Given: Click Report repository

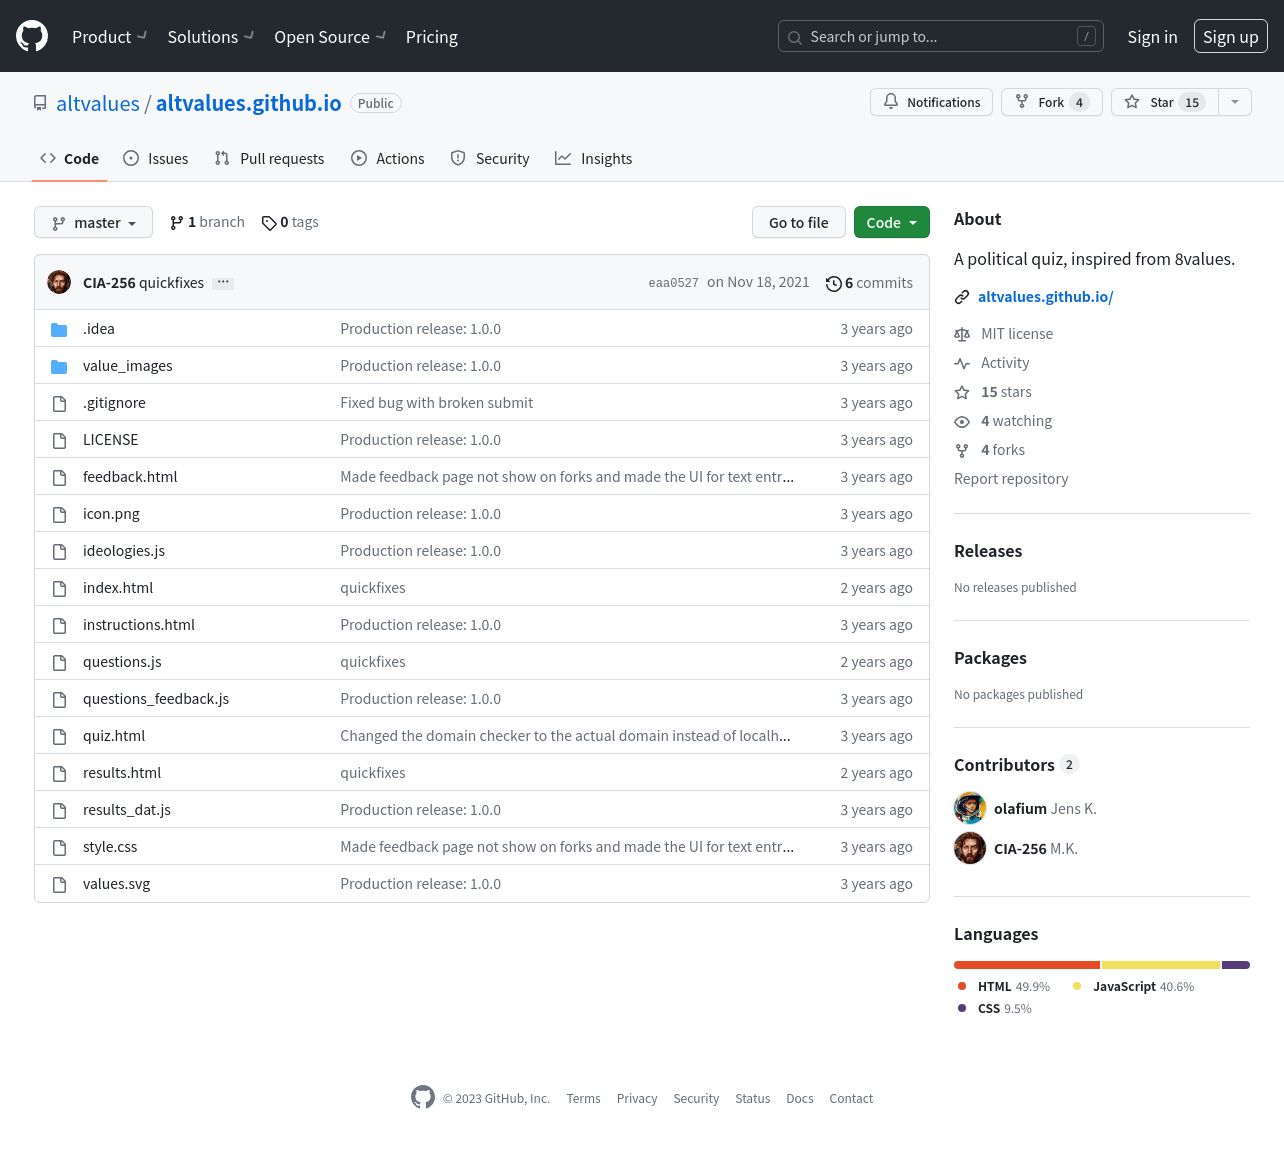Looking at the screenshot, I should 1011,479.
